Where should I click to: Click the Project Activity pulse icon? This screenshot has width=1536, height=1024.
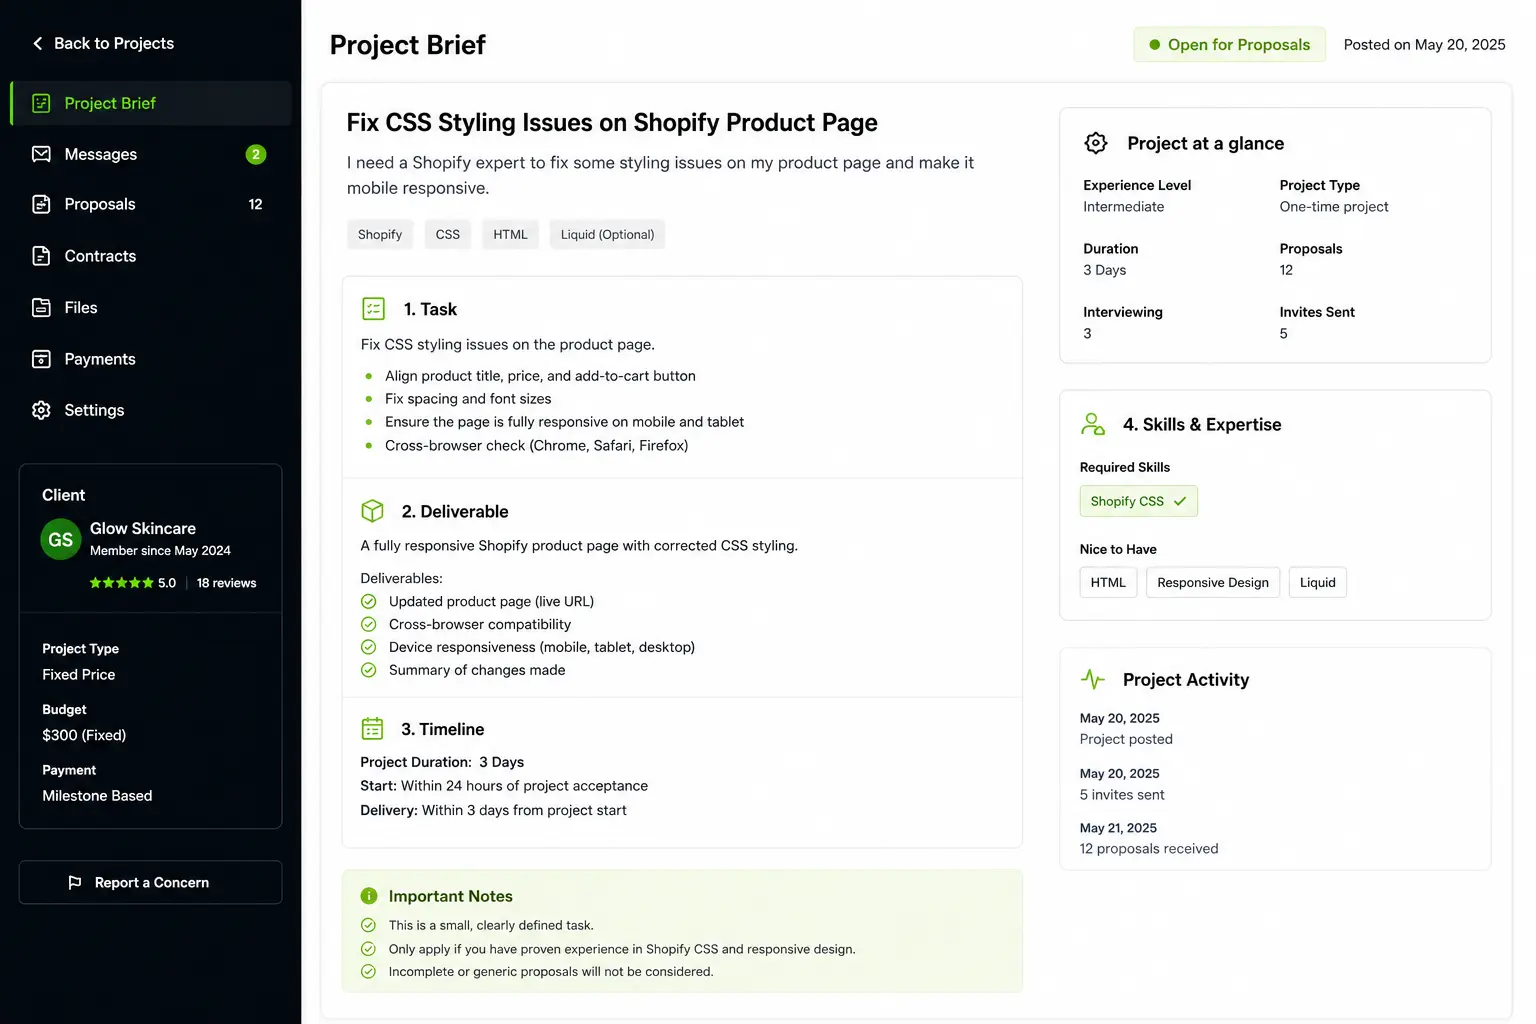pos(1093,680)
